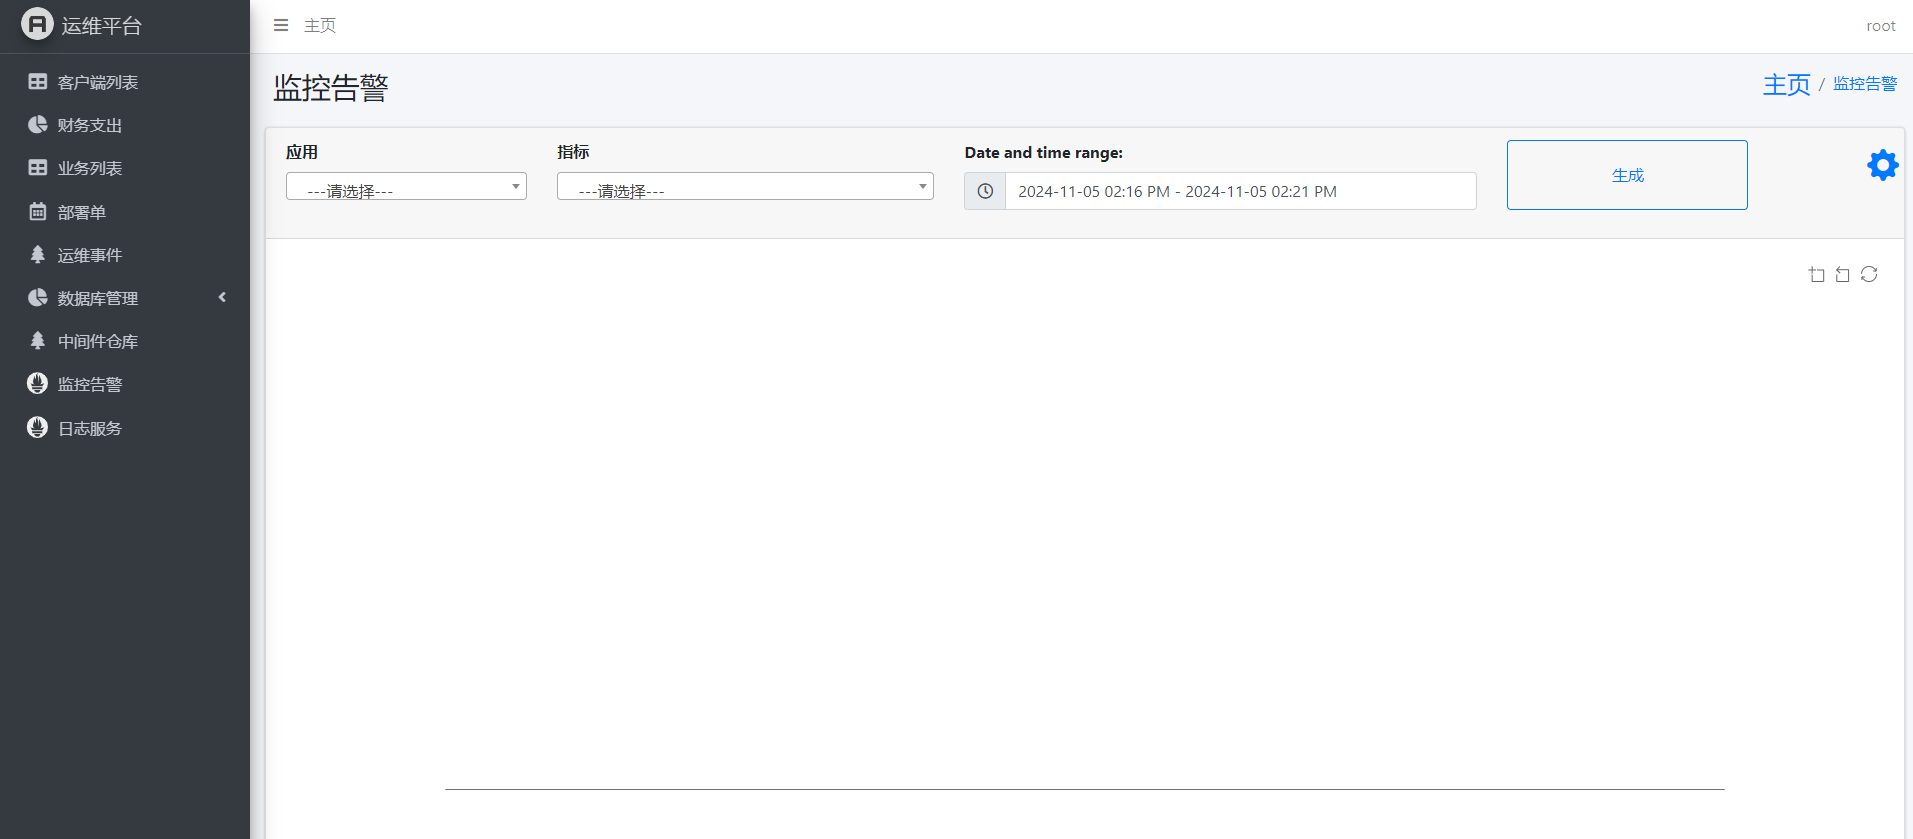This screenshot has height=839, width=1913.
Task: Click the 部署单 calendar icon
Action: (x=38, y=211)
